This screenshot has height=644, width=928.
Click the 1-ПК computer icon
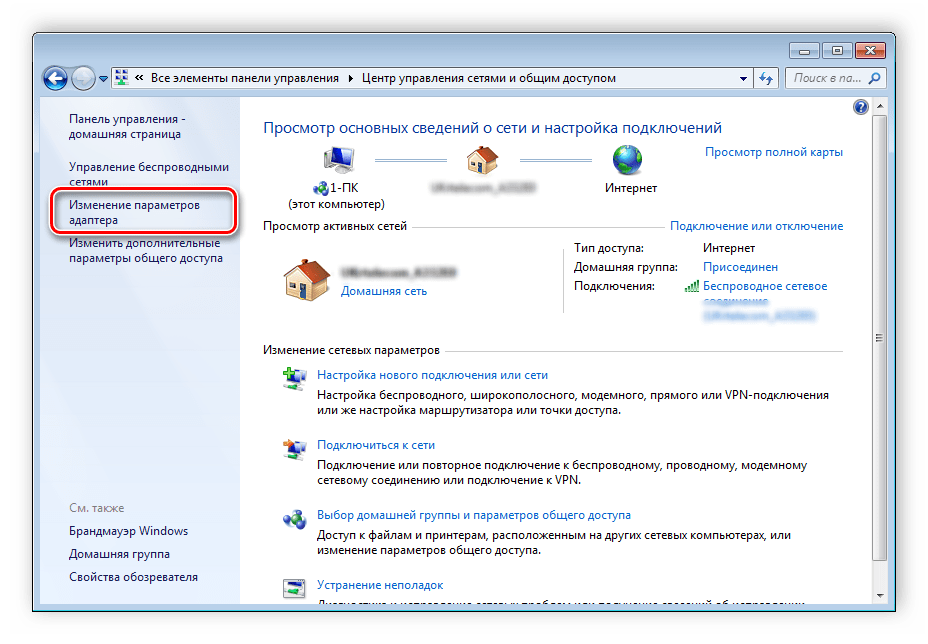pyautogui.click(x=338, y=160)
